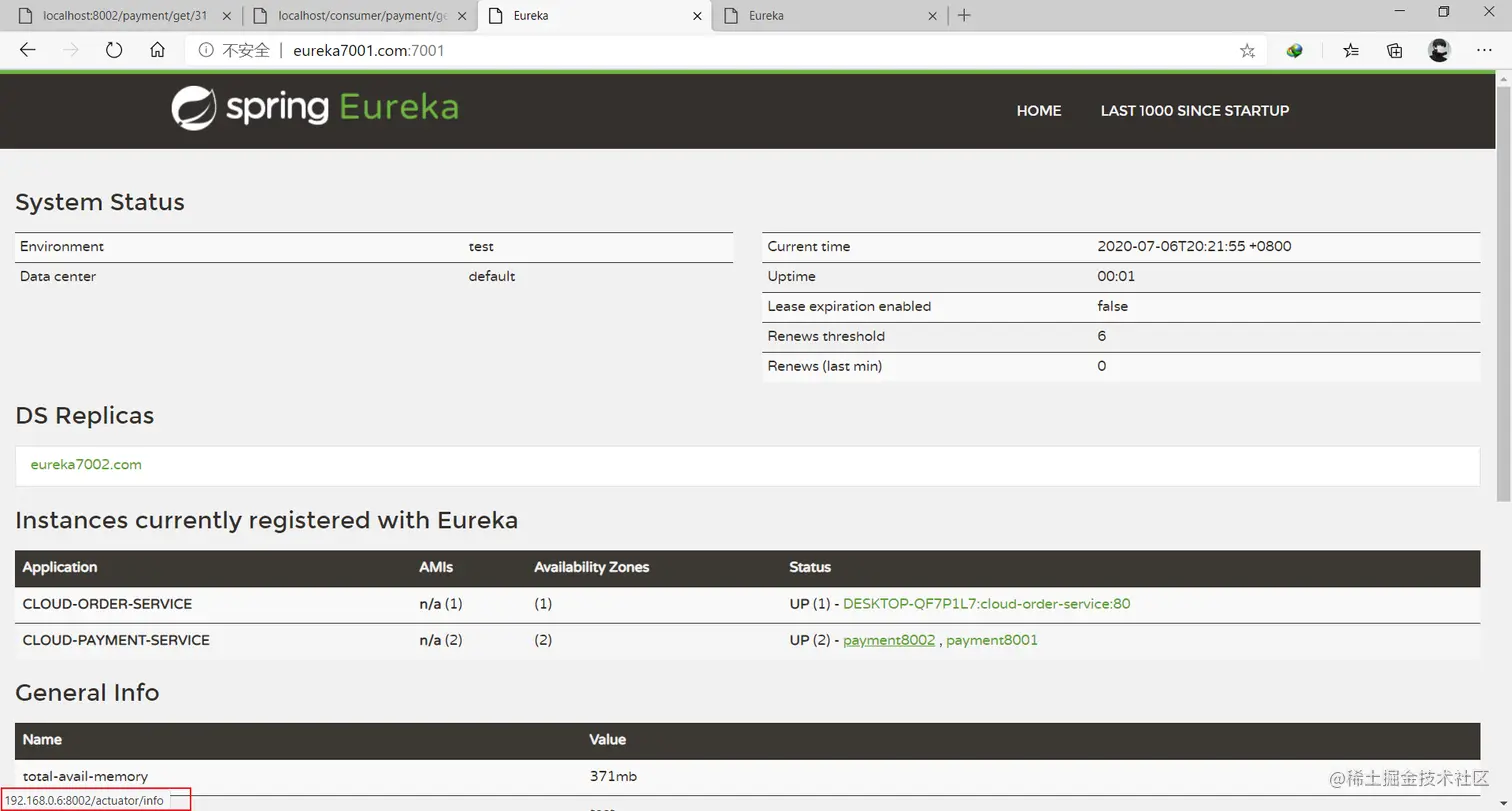
Task: Switch to the localhost/consumer/payment tab
Action: (361, 16)
